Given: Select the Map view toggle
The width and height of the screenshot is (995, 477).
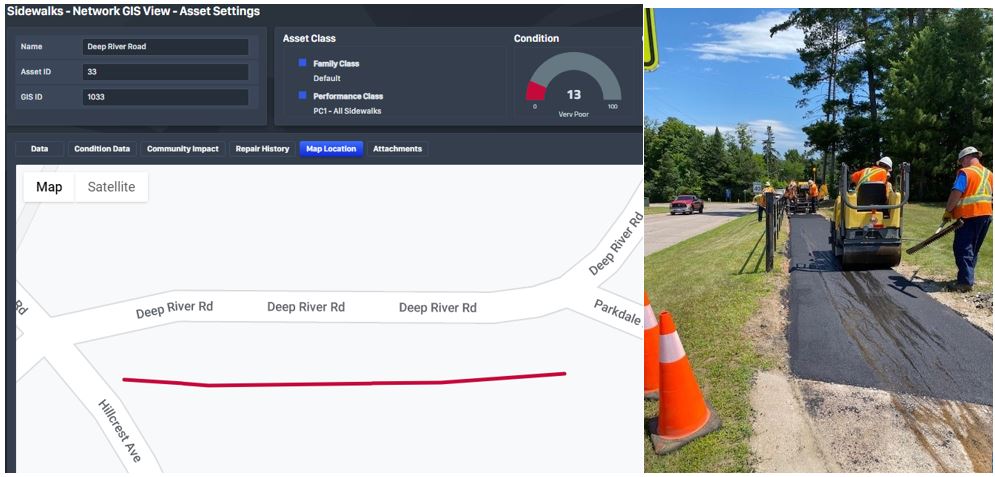Looking at the screenshot, I should click(49, 186).
